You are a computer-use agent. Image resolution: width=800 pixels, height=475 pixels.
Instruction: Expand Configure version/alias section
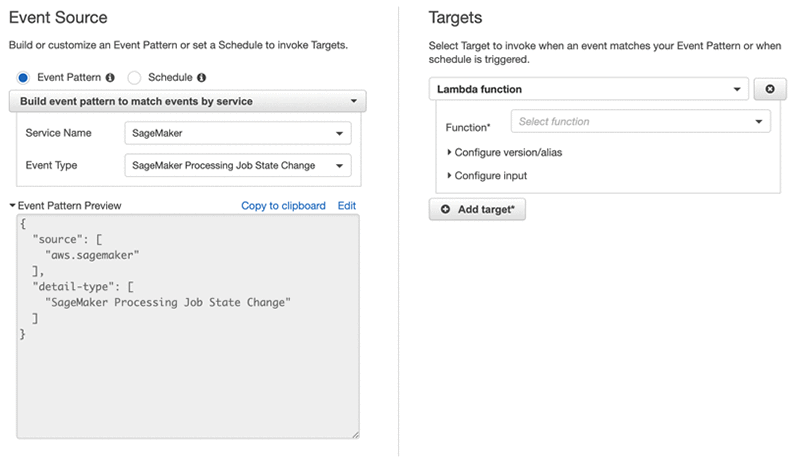tap(501, 153)
